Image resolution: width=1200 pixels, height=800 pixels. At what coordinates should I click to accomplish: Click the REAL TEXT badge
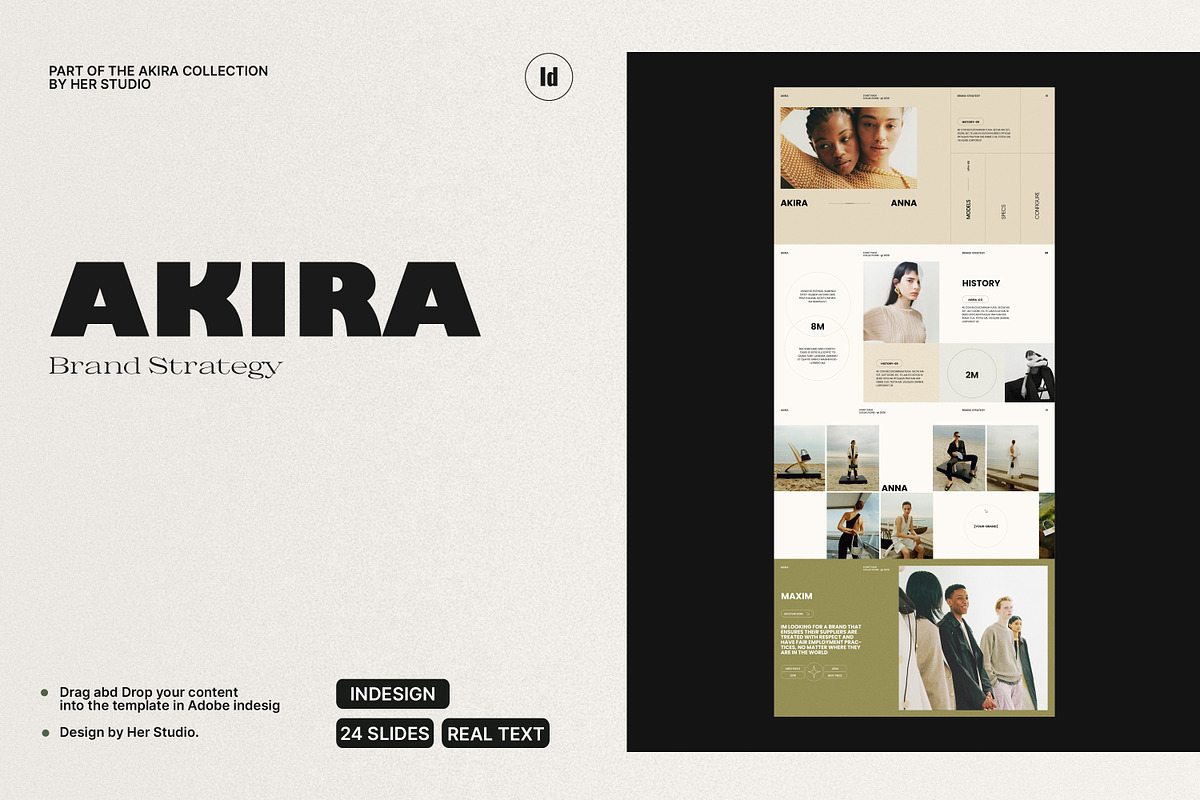coord(495,733)
